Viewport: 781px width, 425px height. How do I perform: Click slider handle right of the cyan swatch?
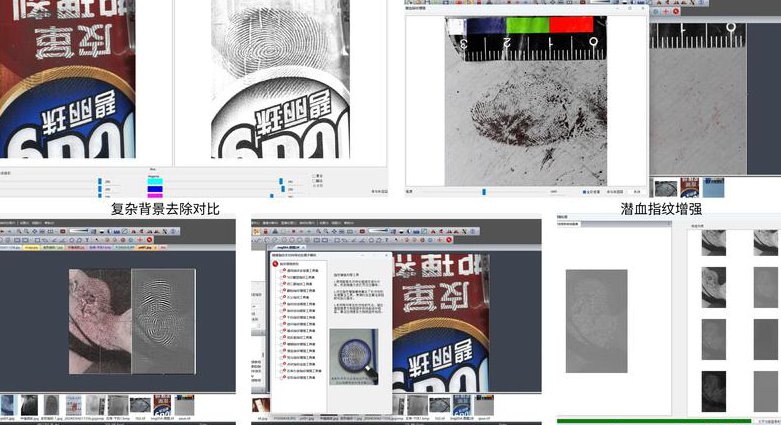281,181
